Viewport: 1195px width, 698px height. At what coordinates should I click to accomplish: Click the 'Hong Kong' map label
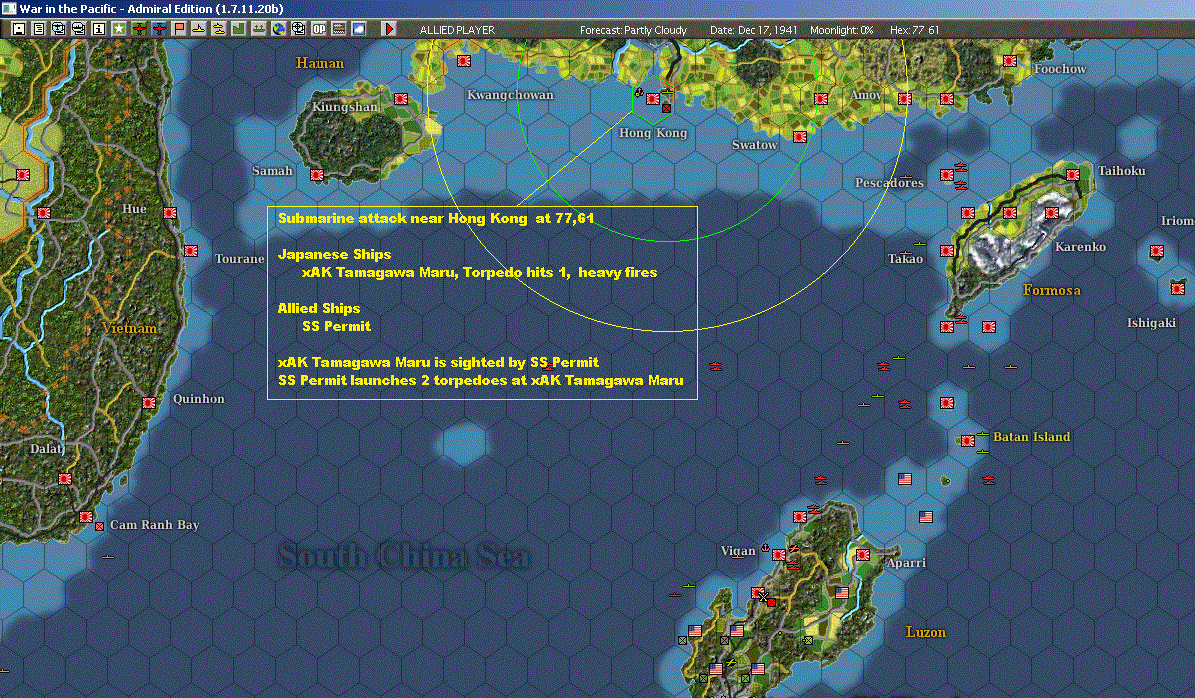[x=653, y=133]
